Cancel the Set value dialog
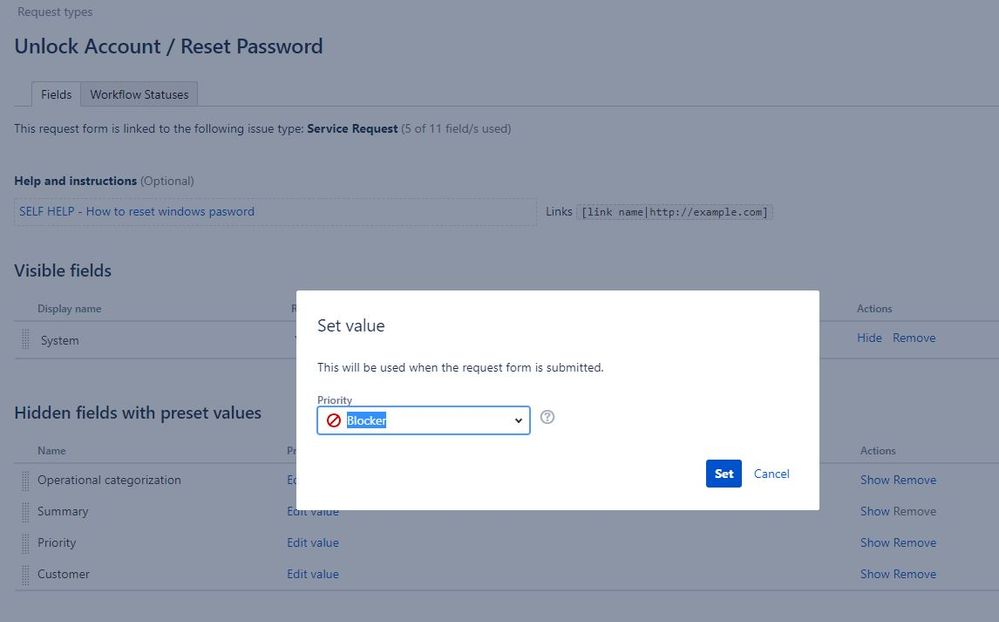This screenshot has width=999, height=622. [771, 474]
